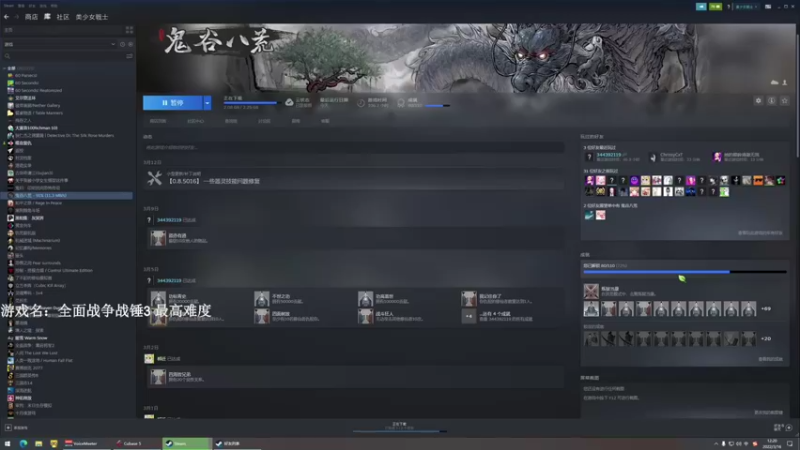The image size is (800, 450).
Task: Click the orange friend avatar in friends row
Action: click(758, 181)
